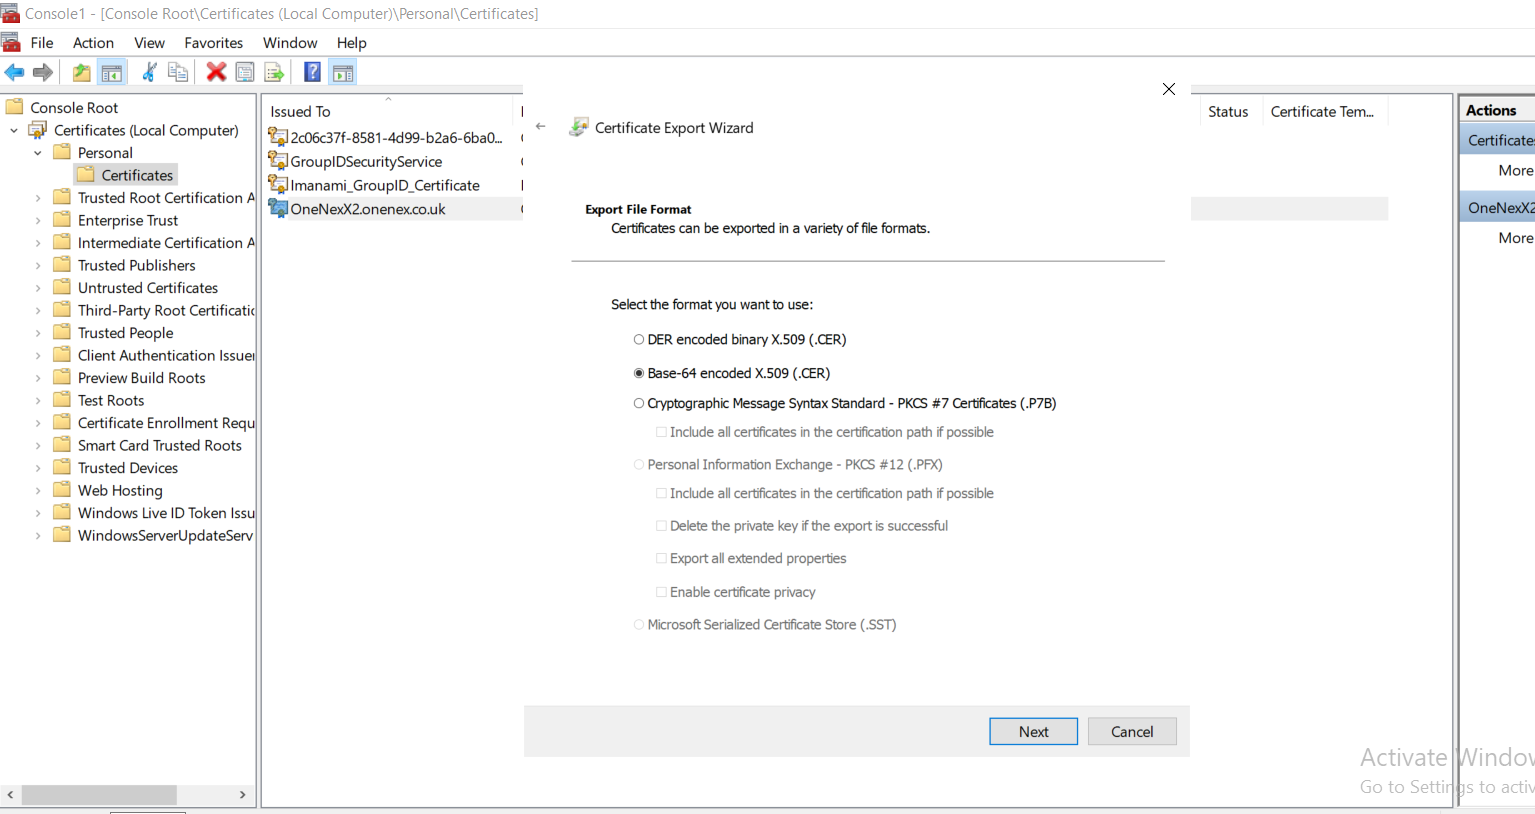The width and height of the screenshot is (1535, 814).
Task: Click the Copy icon in the toolbar
Action: pos(178,71)
